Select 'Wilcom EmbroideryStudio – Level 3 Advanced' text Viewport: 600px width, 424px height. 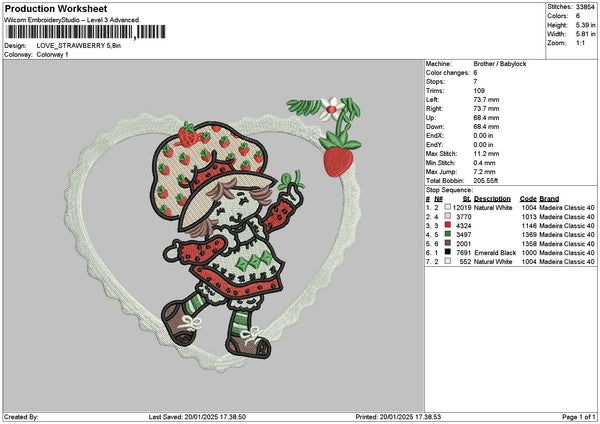point(72,20)
